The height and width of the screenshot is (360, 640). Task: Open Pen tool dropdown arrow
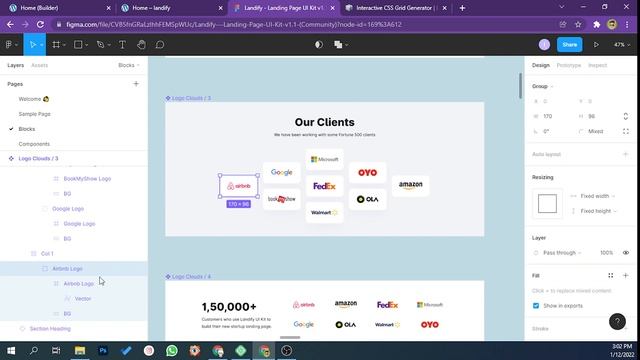(x=109, y=45)
